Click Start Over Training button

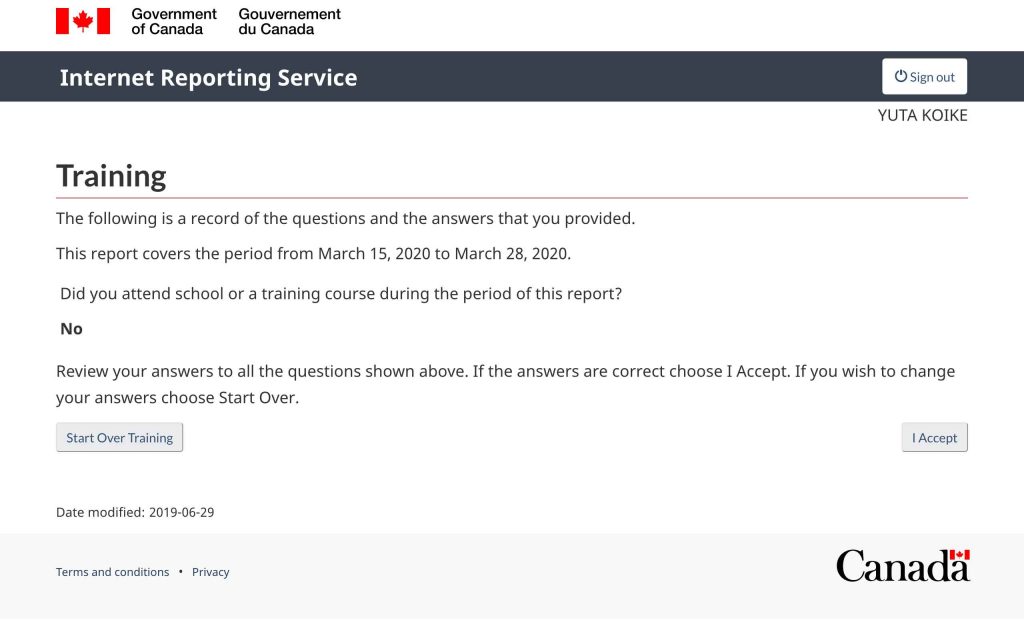pos(120,438)
